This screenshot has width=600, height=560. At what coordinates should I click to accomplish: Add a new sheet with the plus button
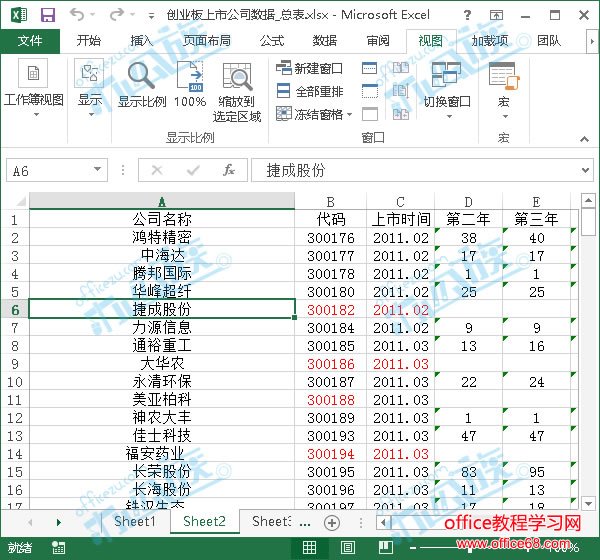tap(332, 522)
